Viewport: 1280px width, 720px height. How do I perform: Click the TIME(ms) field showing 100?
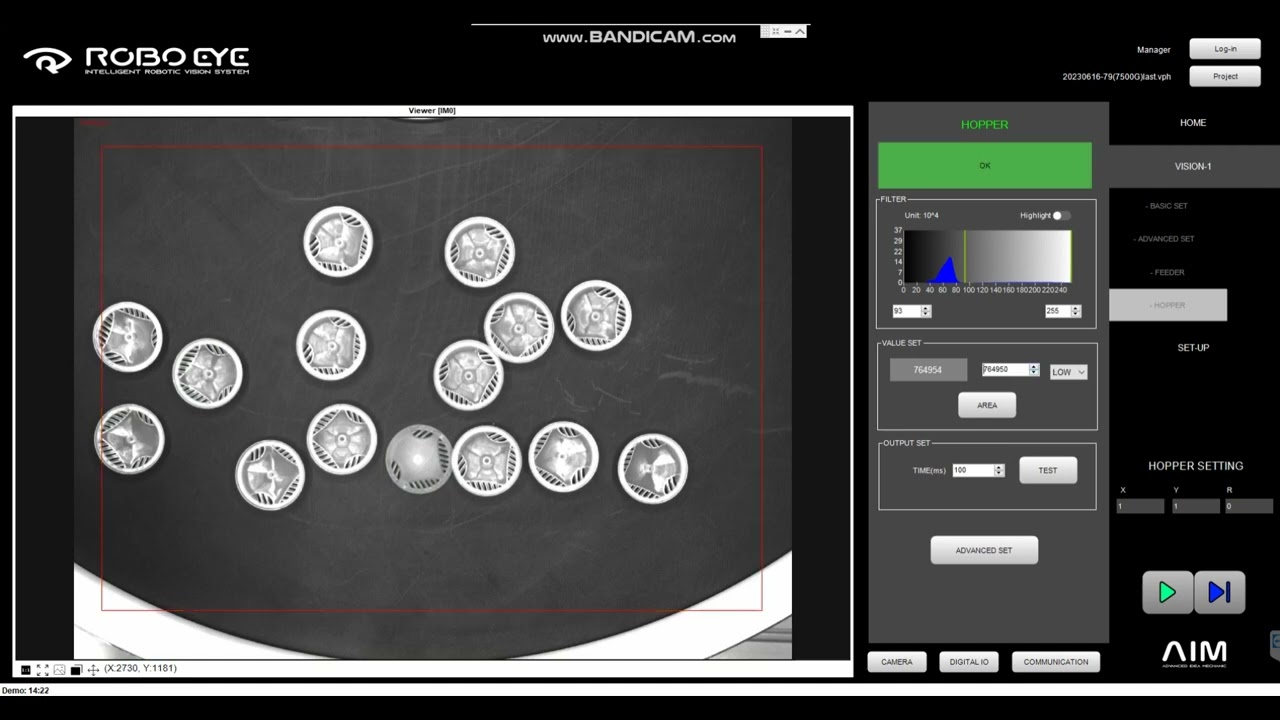pos(973,470)
